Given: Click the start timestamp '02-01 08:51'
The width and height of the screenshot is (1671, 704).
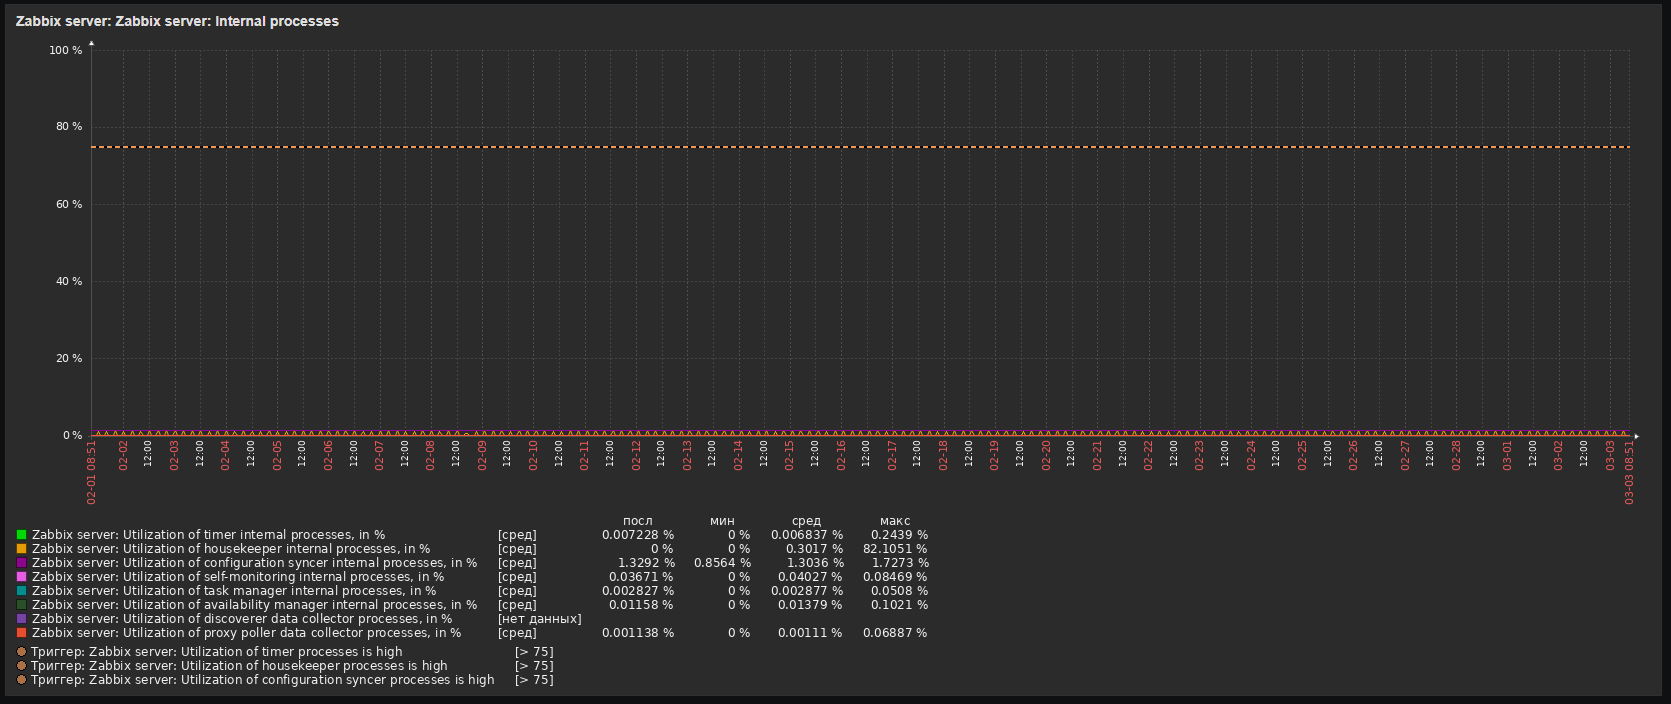Looking at the screenshot, I should coord(91,472).
